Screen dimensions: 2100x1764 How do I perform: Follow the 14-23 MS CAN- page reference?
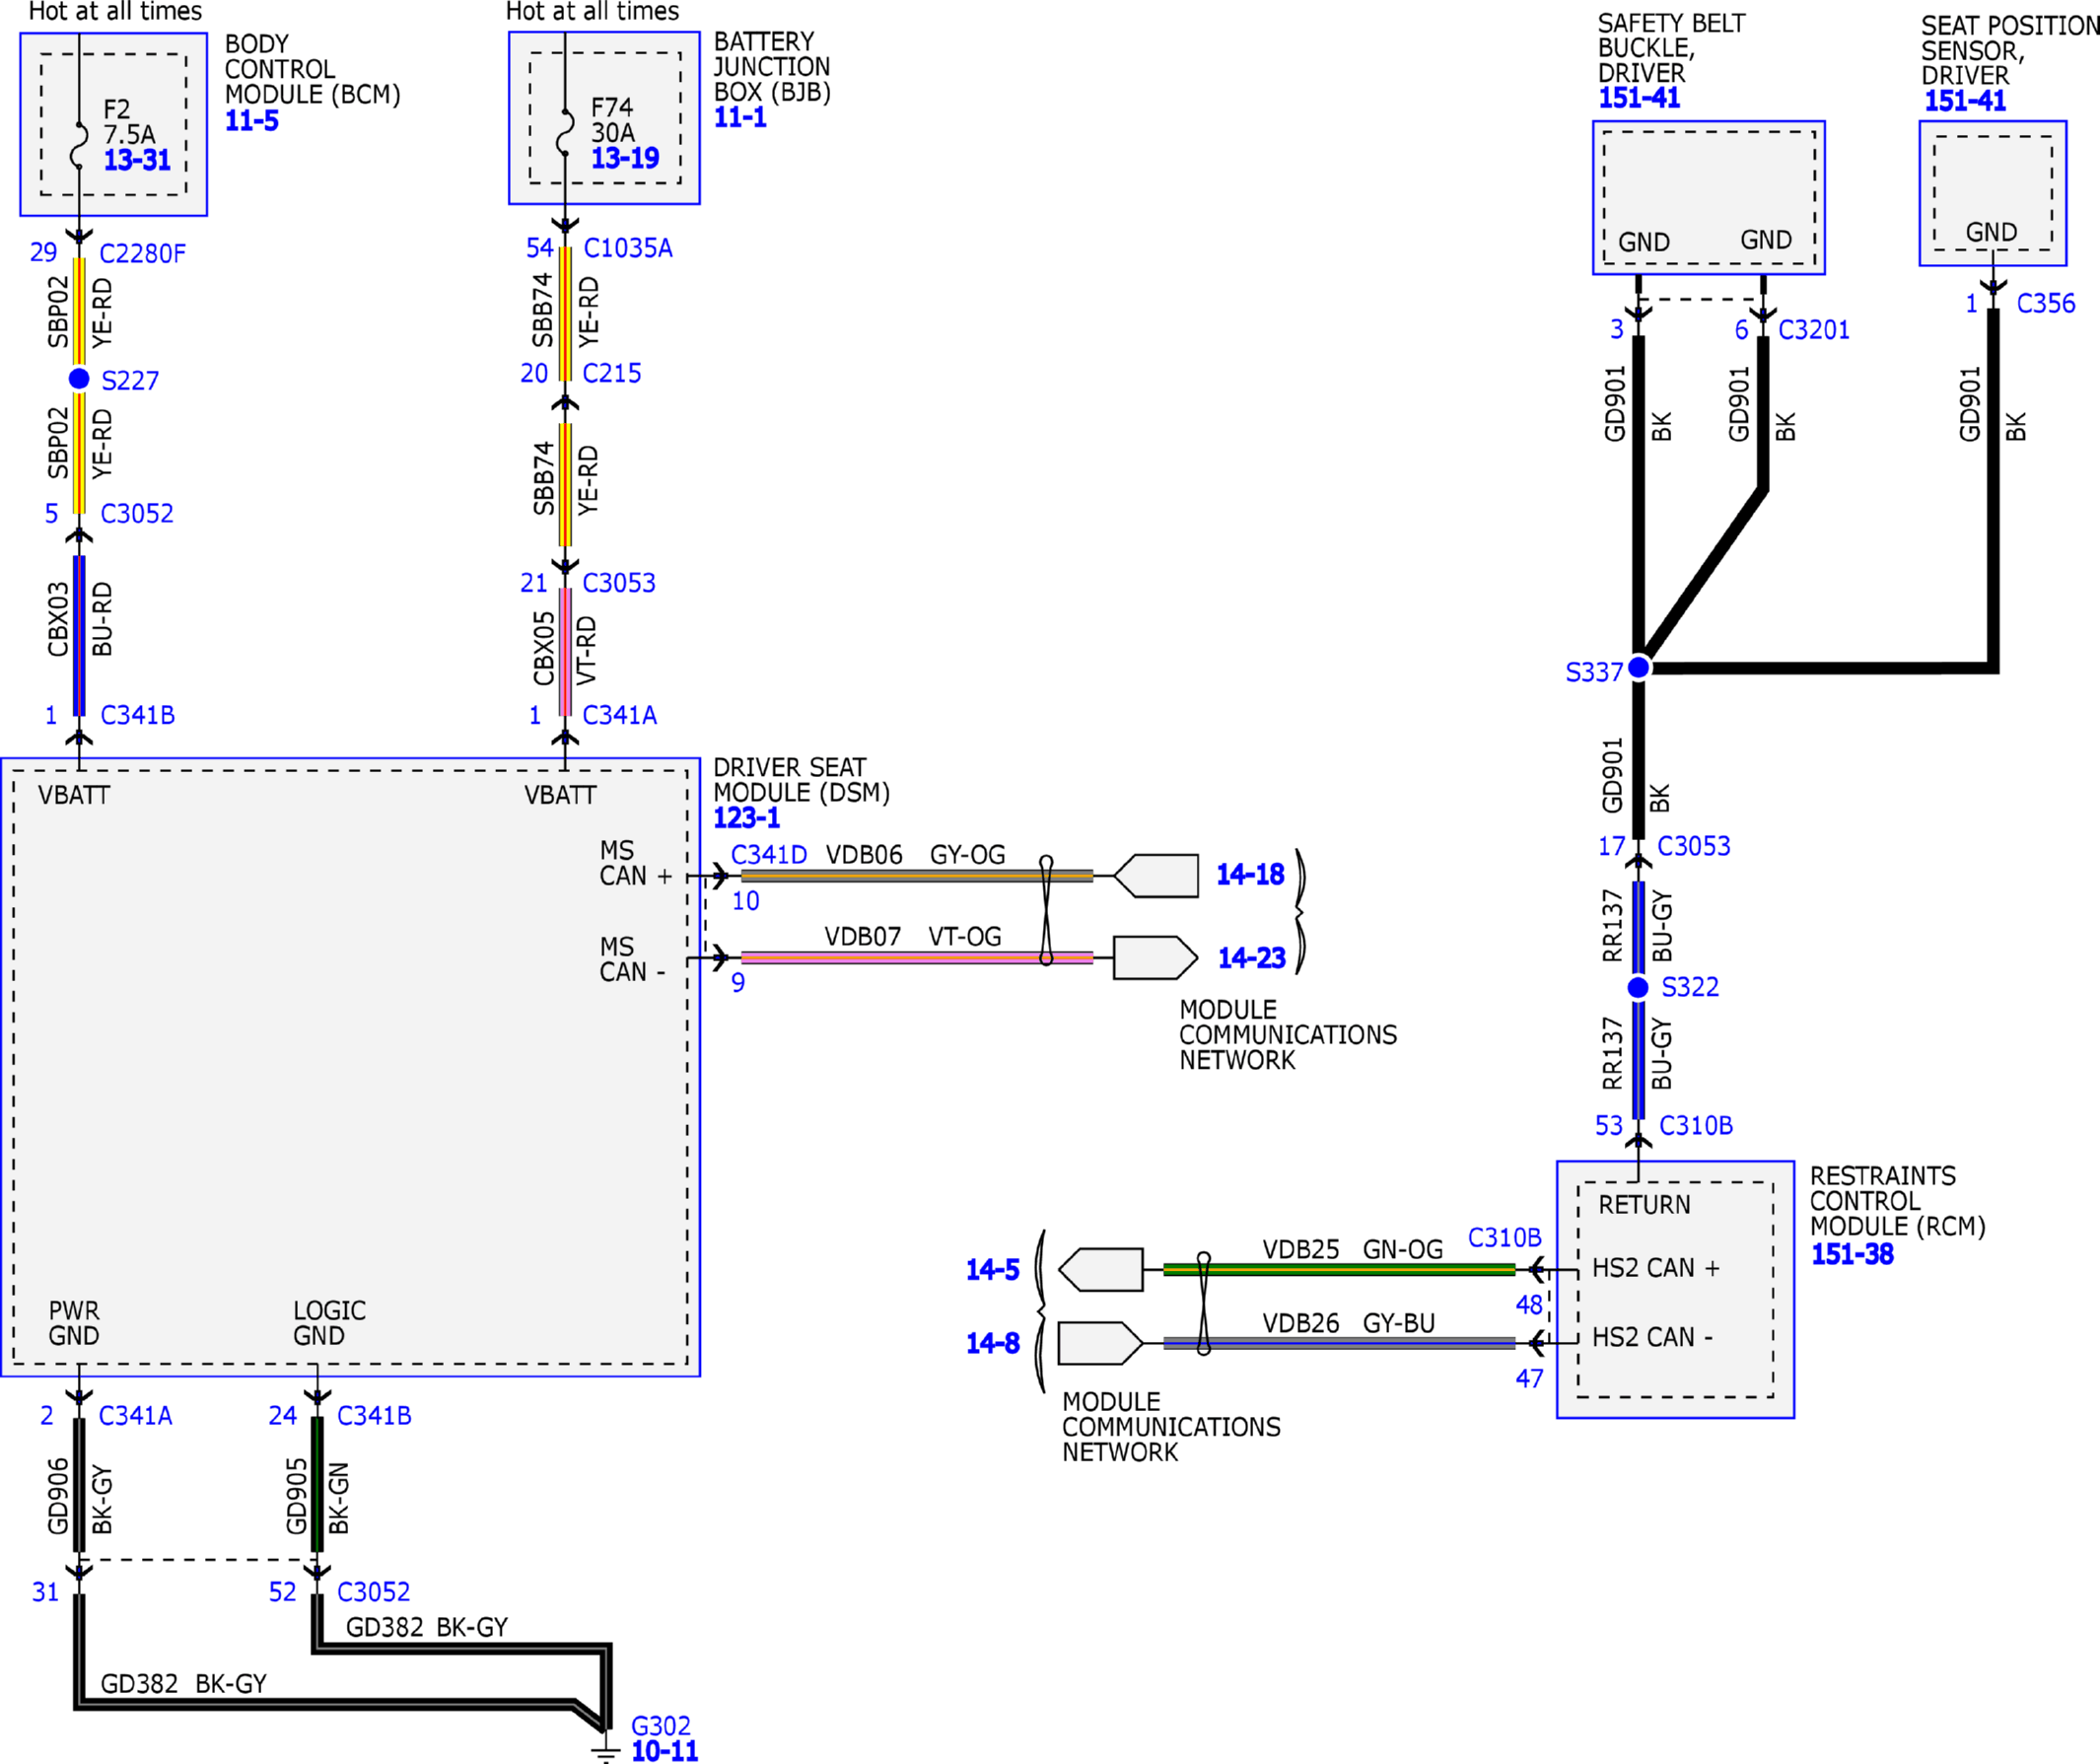pyautogui.click(x=1252, y=958)
